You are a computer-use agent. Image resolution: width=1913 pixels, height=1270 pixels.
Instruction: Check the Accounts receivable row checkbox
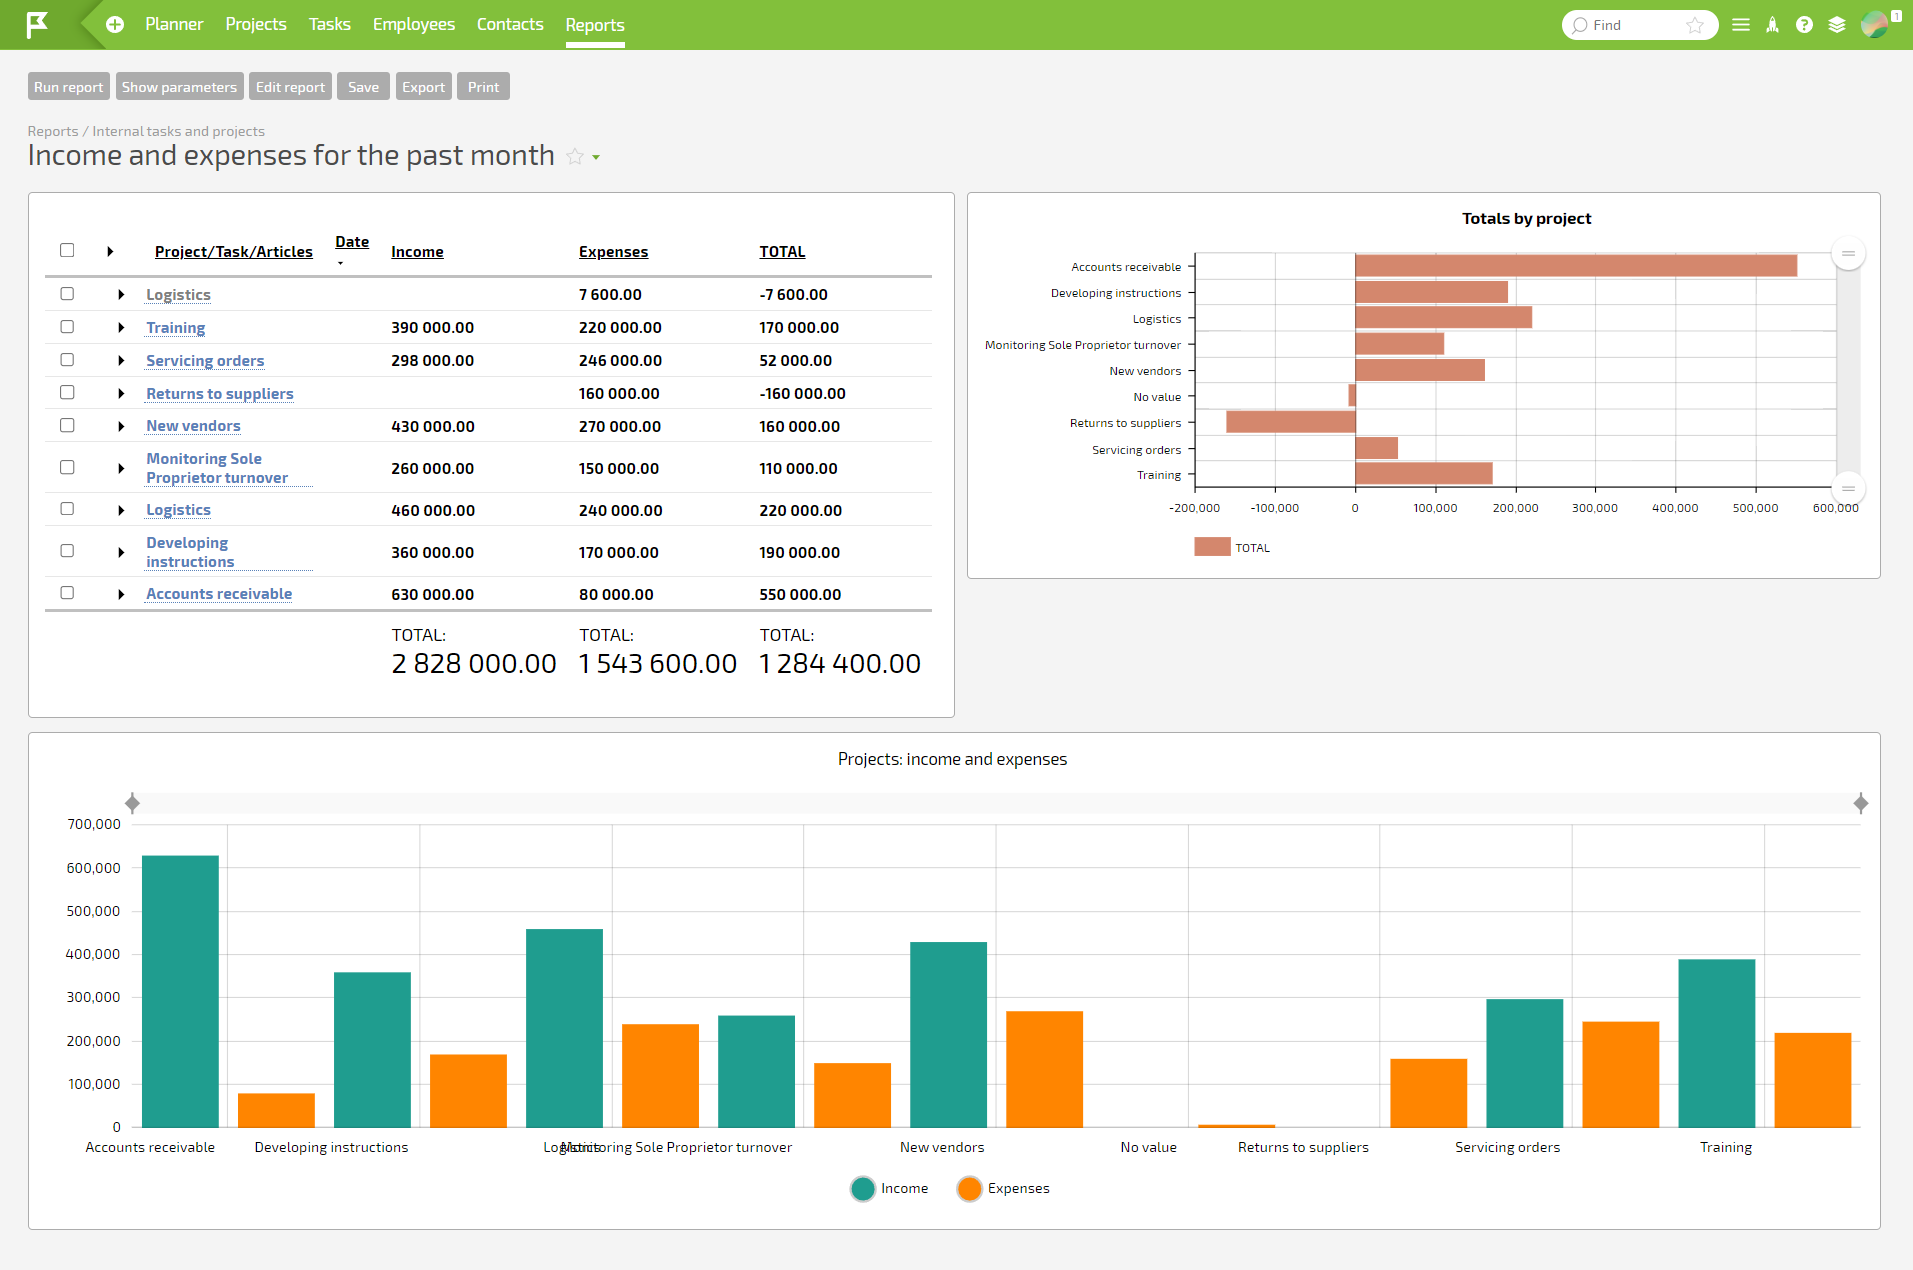click(x=67, y=592)
